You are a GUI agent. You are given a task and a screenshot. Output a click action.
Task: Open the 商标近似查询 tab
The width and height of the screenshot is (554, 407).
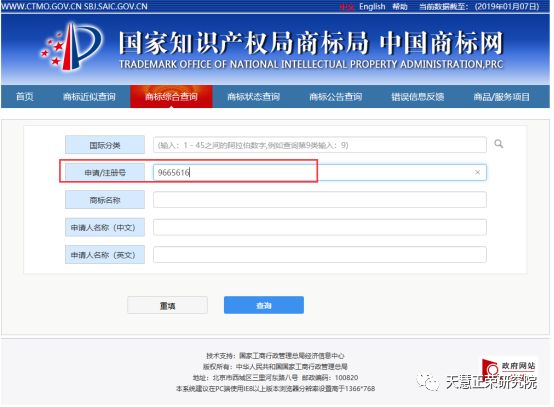(x=89, y=97)
